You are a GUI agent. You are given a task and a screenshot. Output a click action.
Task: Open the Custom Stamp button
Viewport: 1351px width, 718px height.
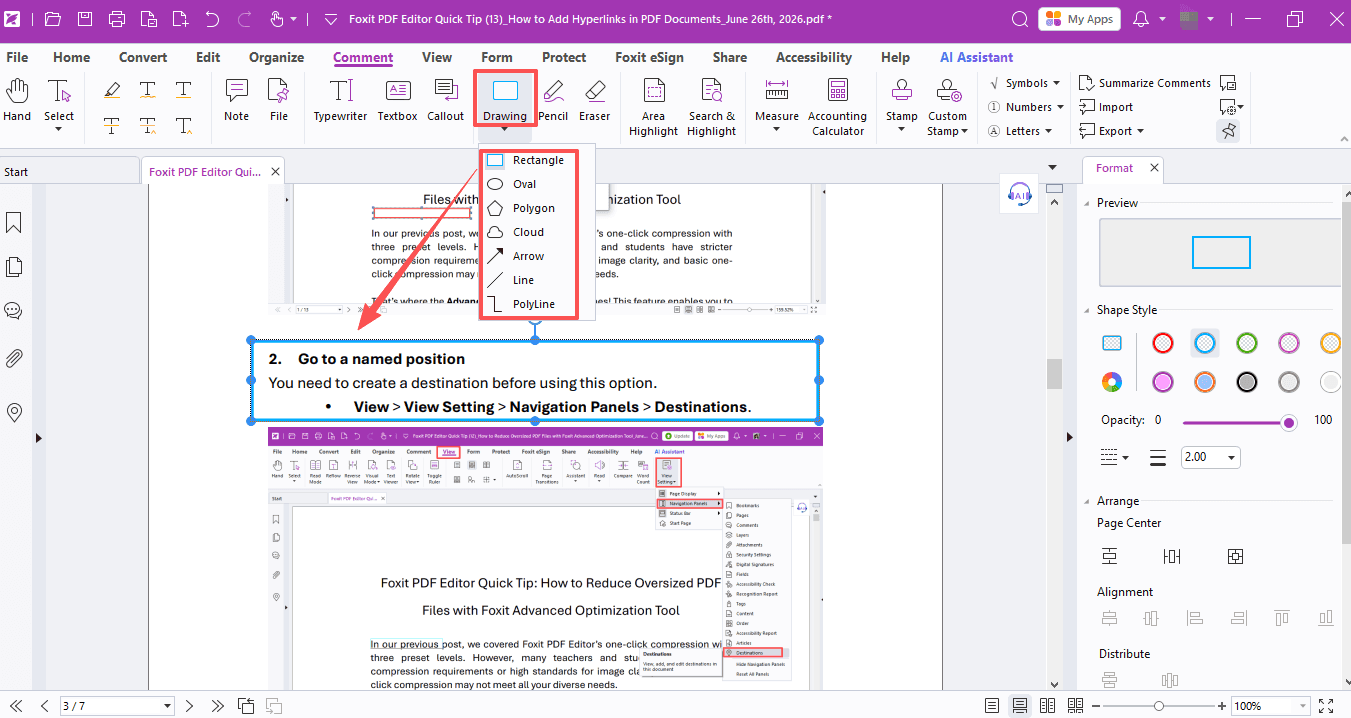(946, 108)
